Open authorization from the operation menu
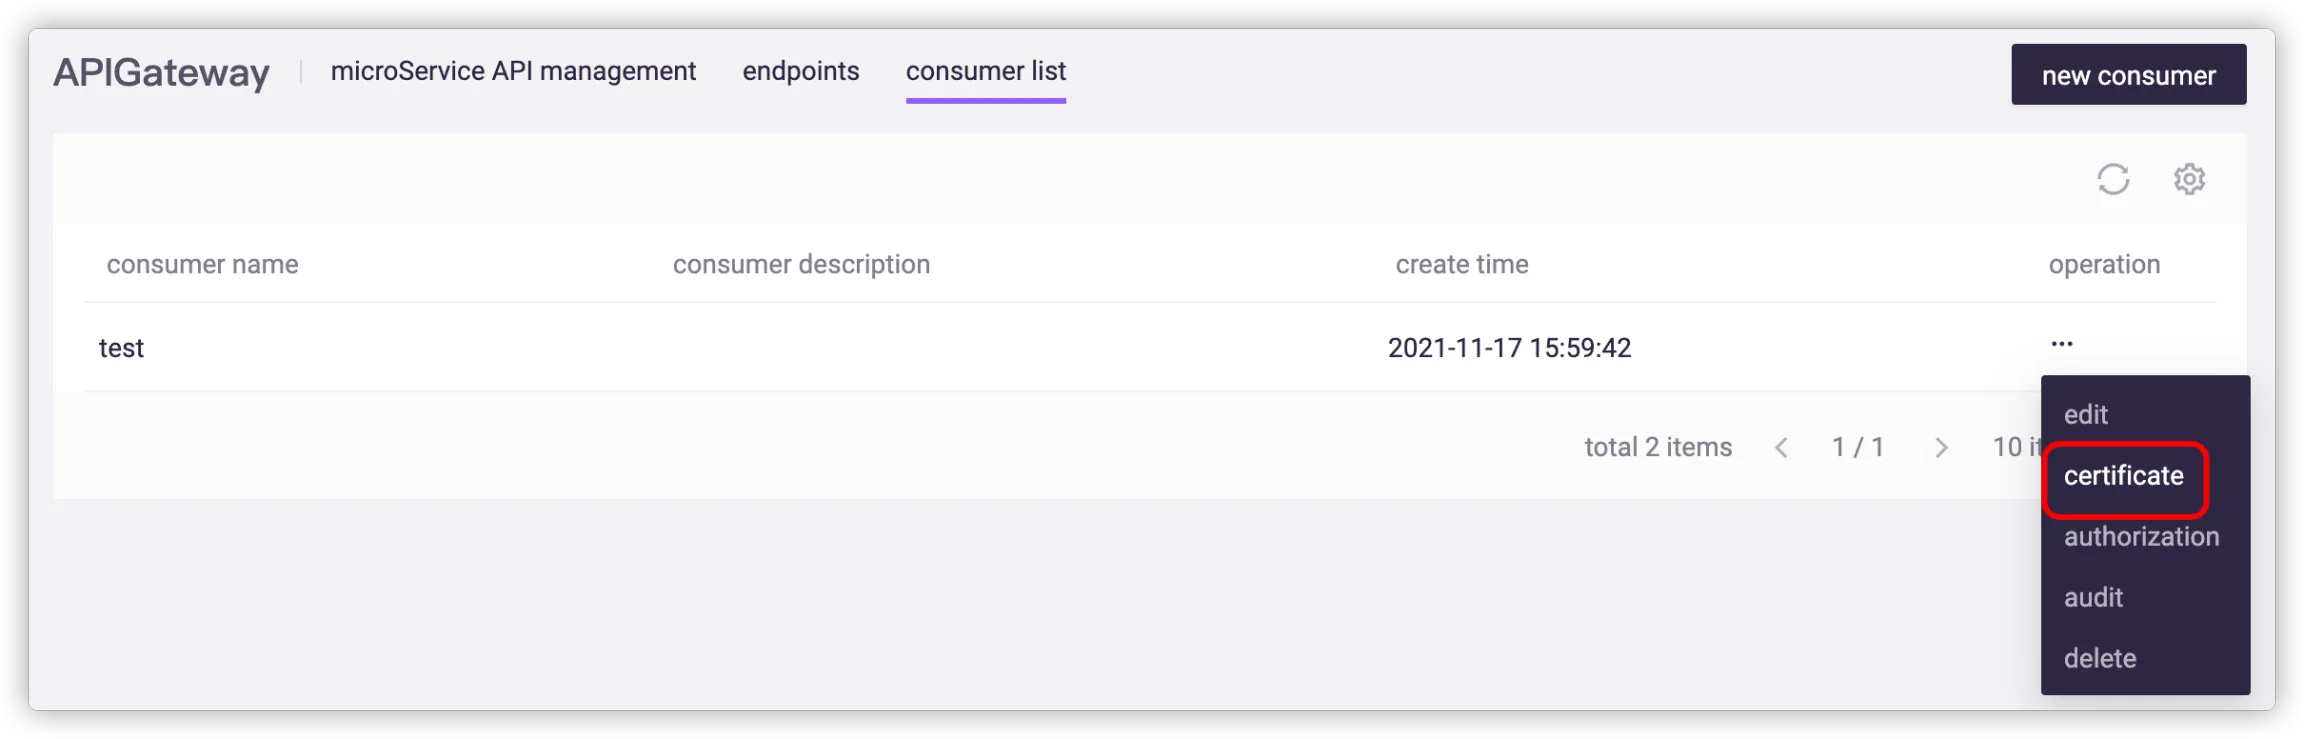This screenshot has width=2304, height=739. tap(2141, 537)
